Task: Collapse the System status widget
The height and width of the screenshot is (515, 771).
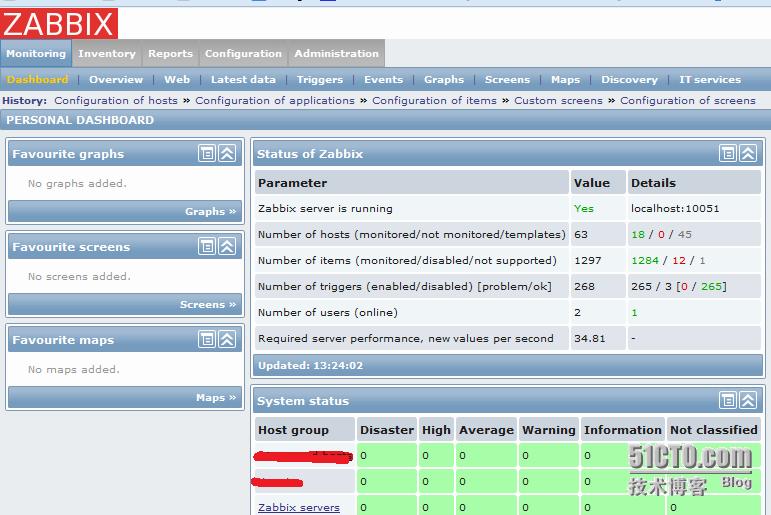Action: [748, 400]
